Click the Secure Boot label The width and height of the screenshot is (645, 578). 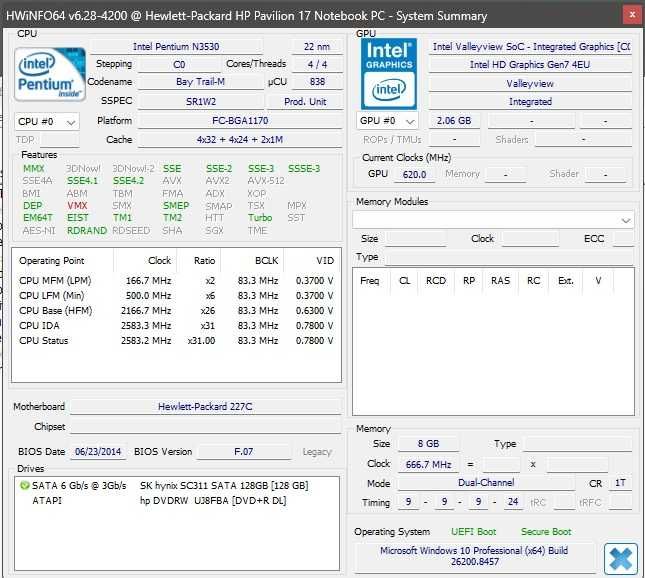coord(546,532)
